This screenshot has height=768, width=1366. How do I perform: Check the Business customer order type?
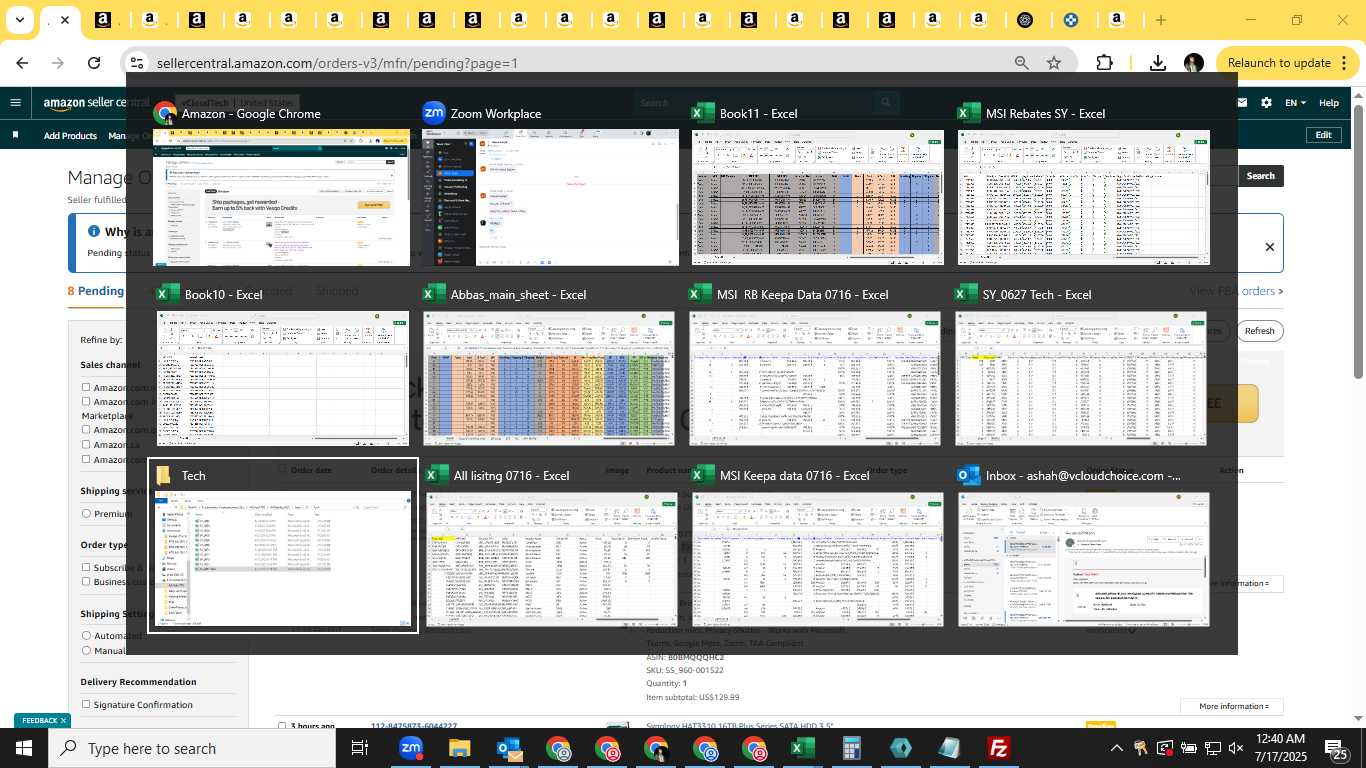point(86,581)
